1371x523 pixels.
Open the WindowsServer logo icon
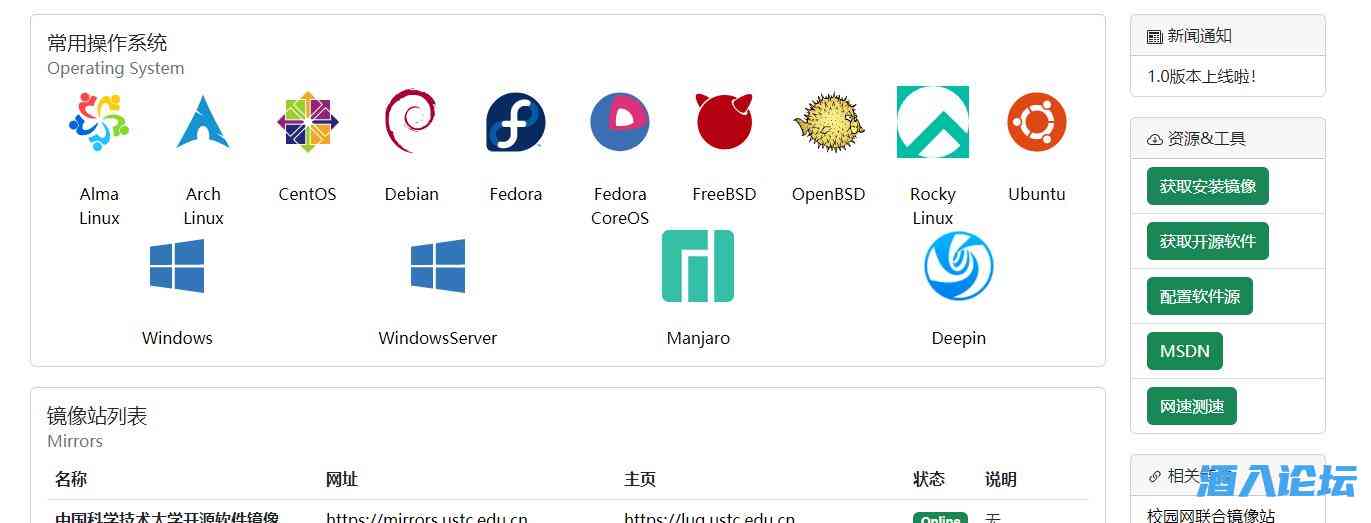coord(437,266)
